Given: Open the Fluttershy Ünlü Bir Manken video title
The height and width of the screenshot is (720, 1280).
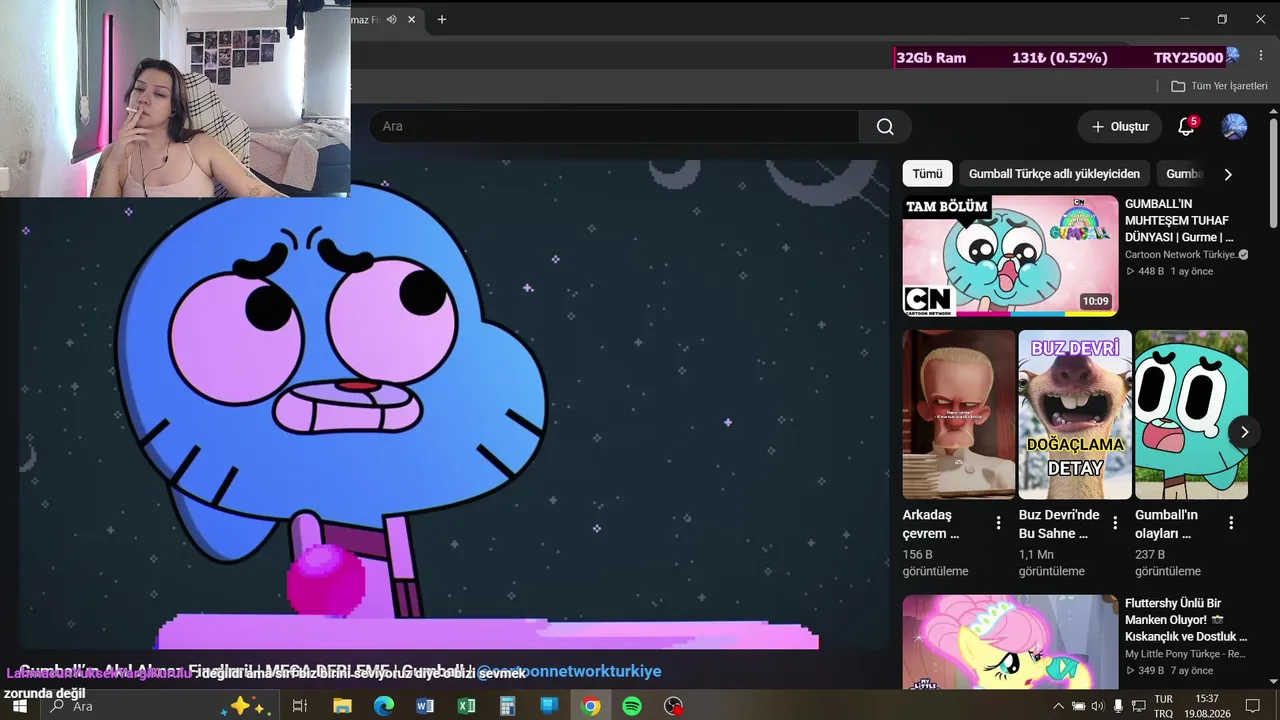Looking at the screenshot, I should [x=1186, y=620].
